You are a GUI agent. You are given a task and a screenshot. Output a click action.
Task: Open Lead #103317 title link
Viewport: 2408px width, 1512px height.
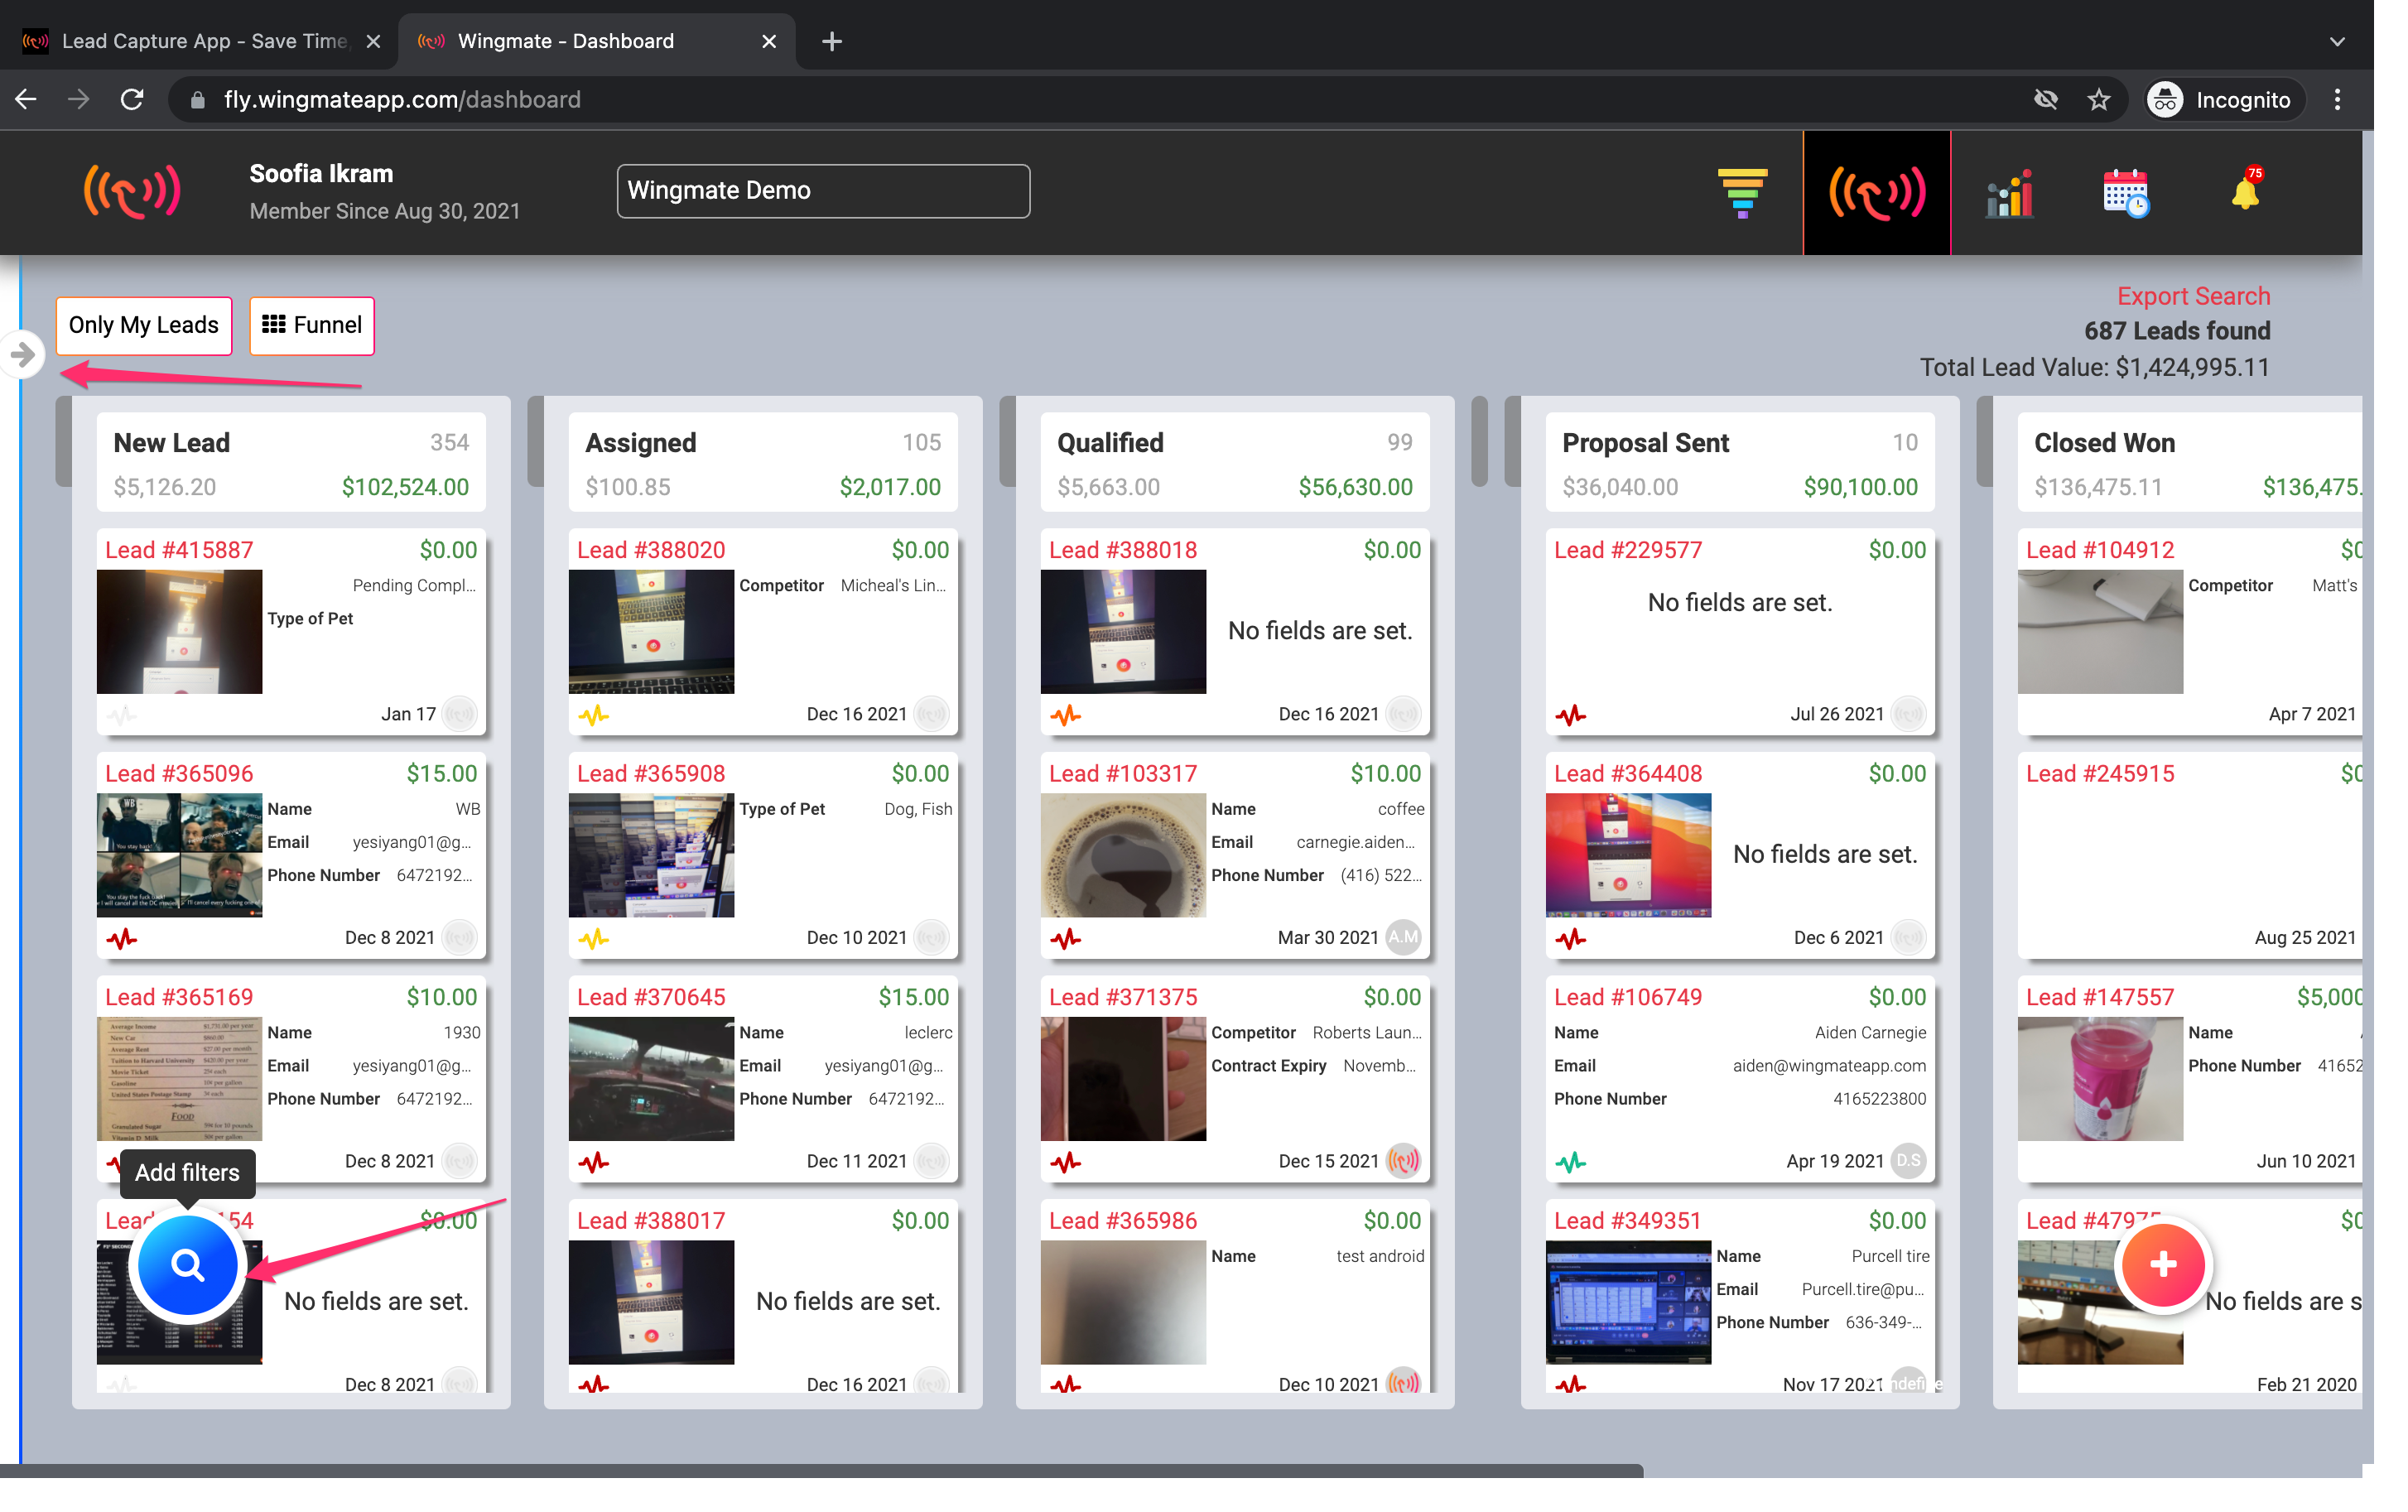pyautogui.click(x=1123, y=774)
